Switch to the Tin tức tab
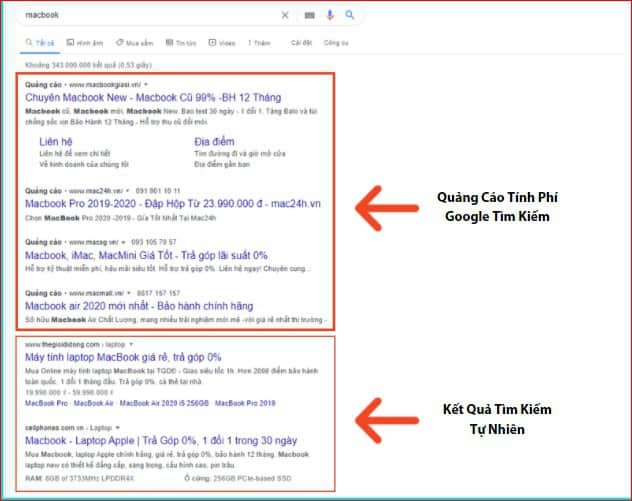632x501 pixels. coord(181,43)
